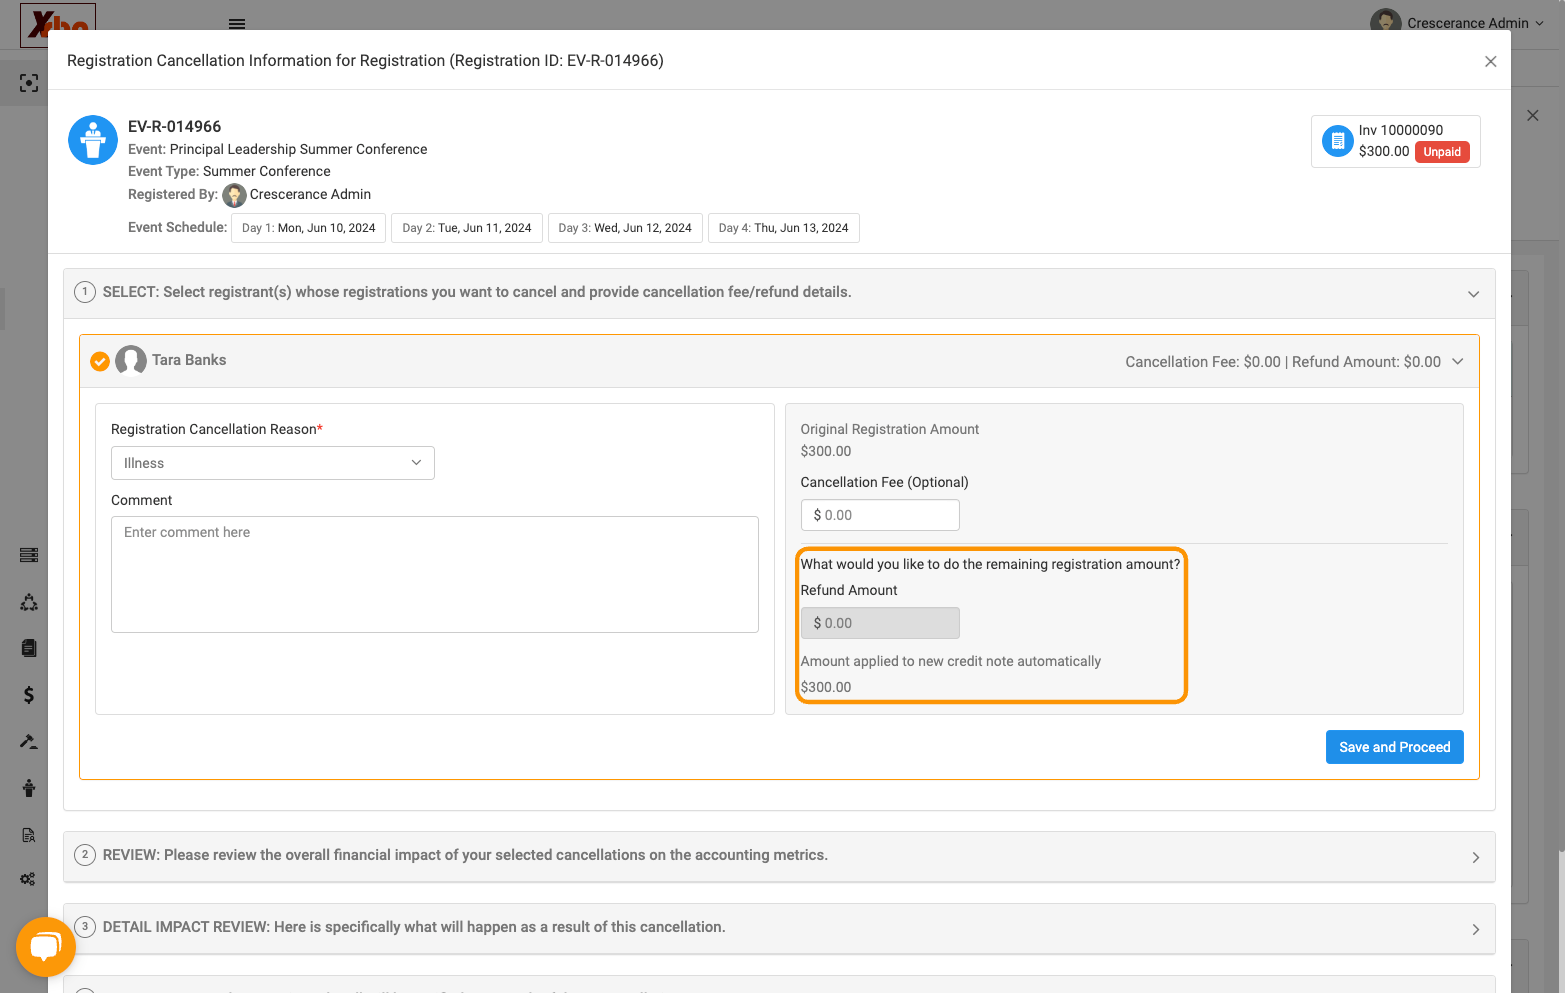
Task: Click the blue invoice icon for Inv 10000090
Action: (x=1337, y=141)
